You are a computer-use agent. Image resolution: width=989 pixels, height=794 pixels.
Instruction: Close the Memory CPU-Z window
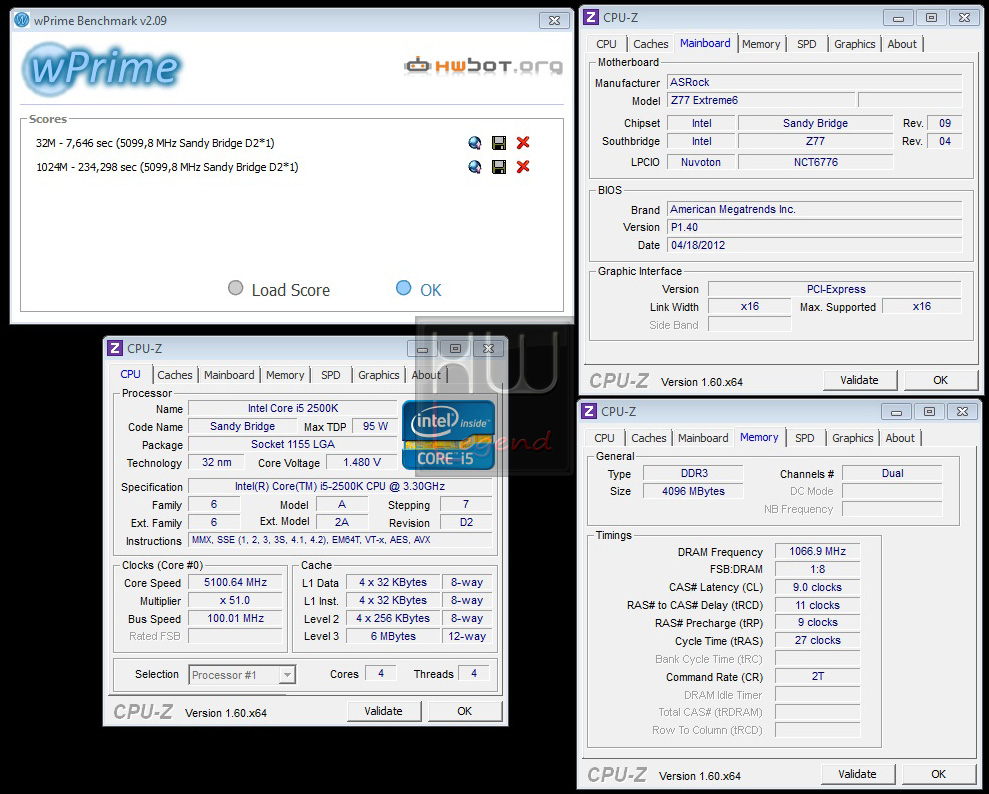[x=962, y=412]
